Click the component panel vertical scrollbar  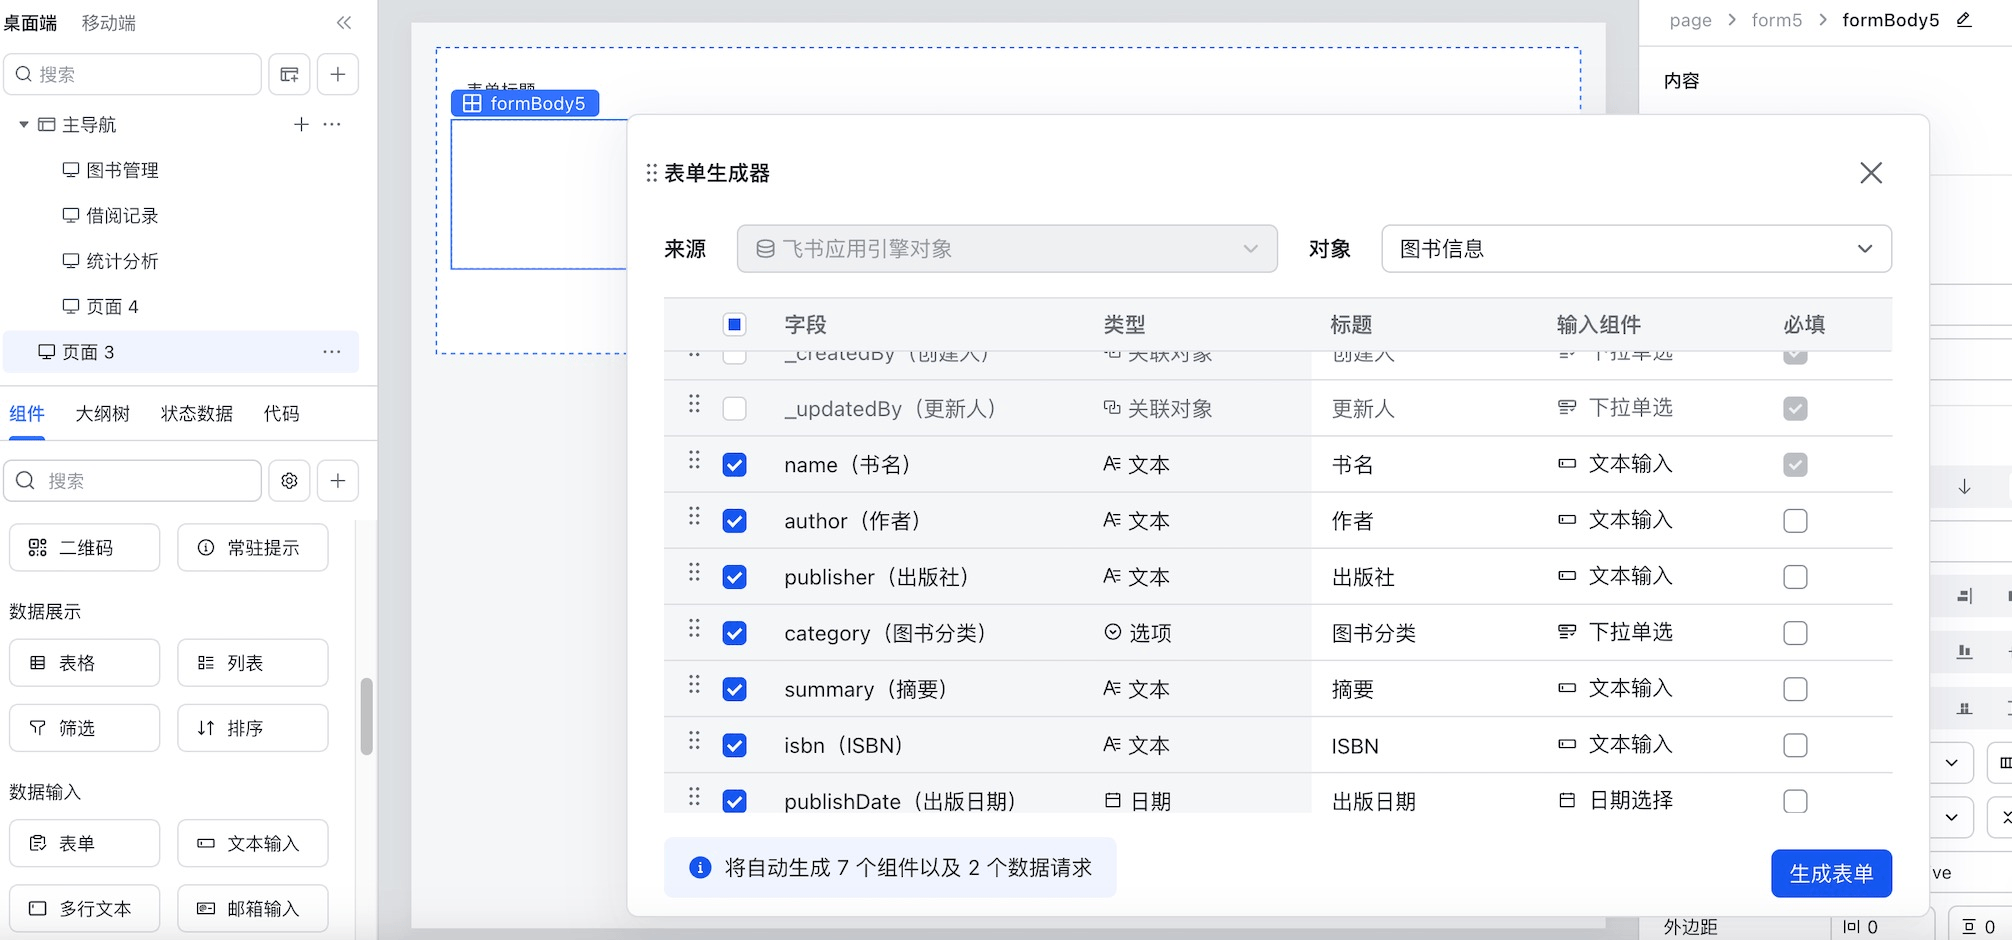pos(366,716)
